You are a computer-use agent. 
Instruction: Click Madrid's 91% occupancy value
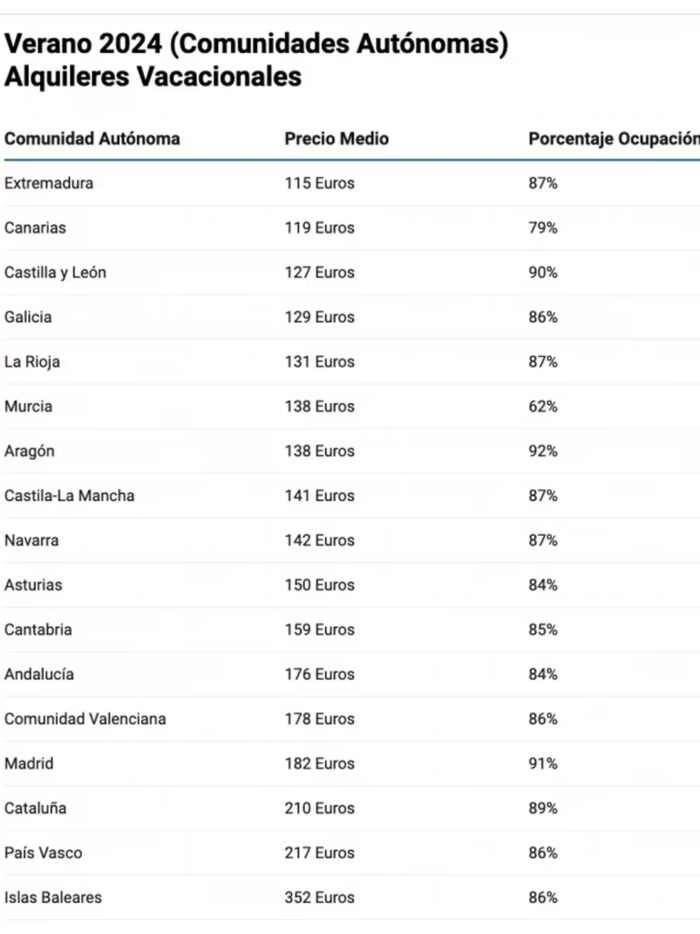(x=543, y=764)
